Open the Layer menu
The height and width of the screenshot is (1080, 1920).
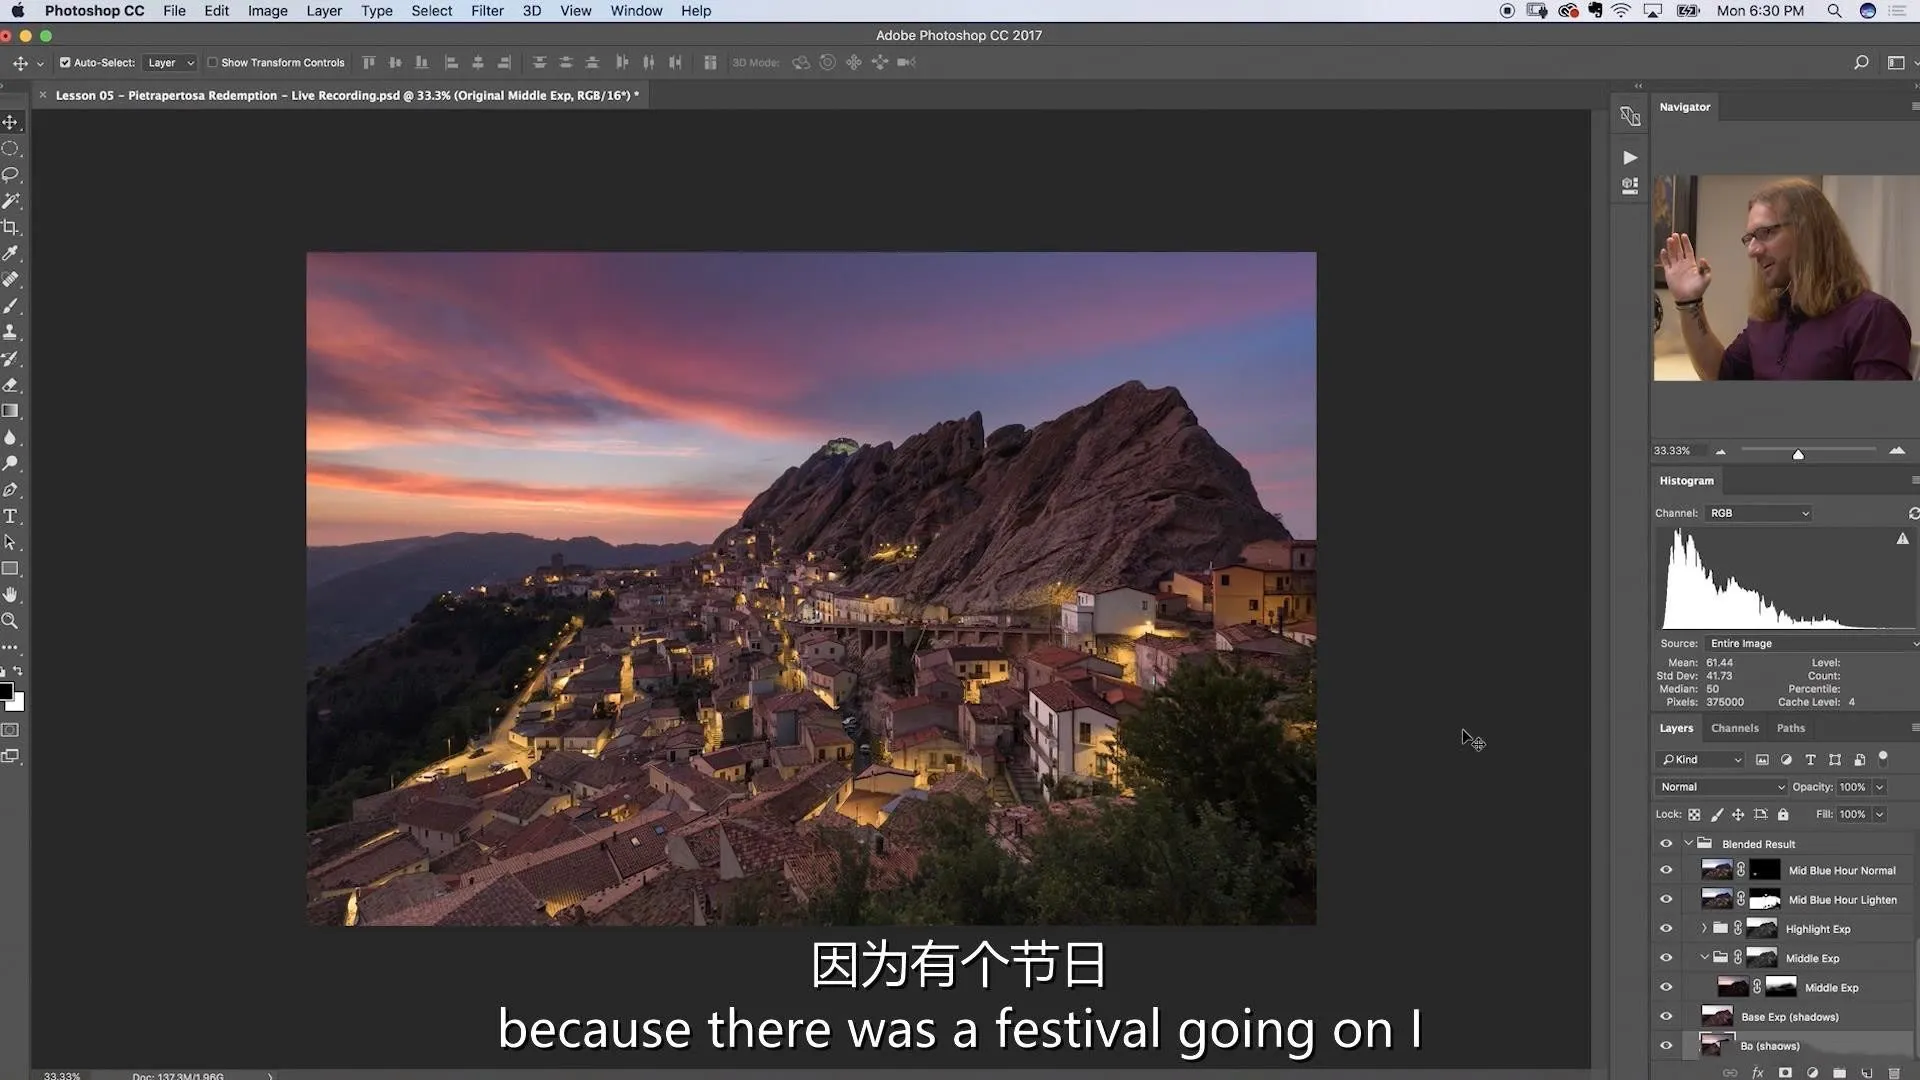tap(324, 11)
